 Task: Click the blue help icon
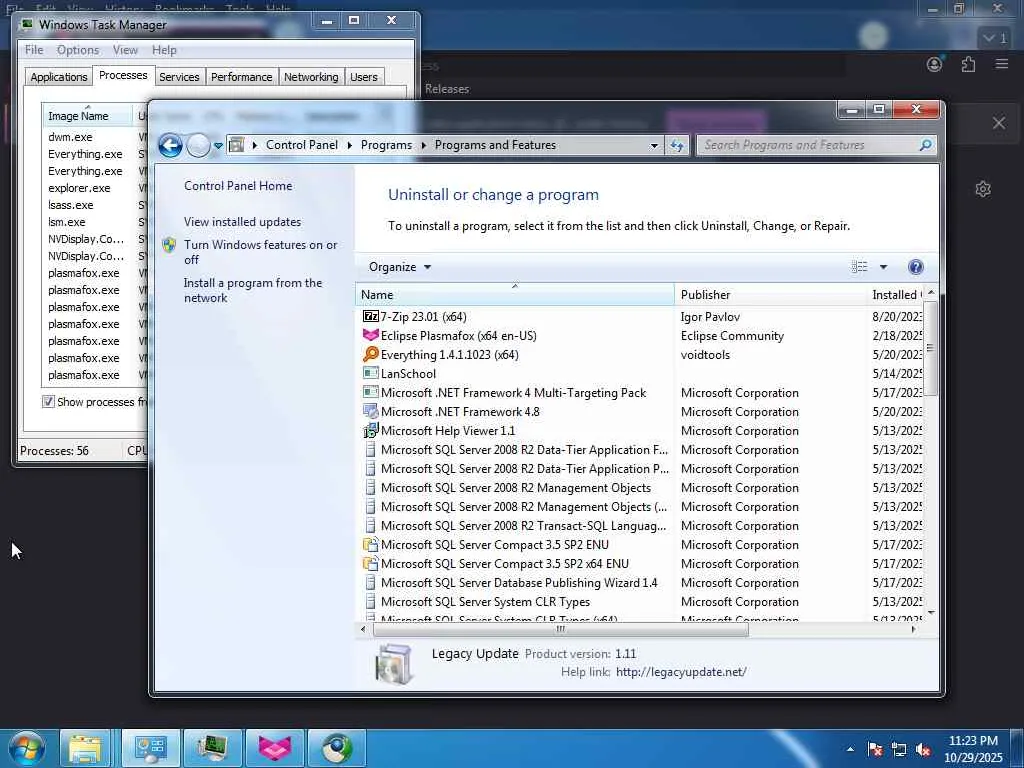click(916, 266)
